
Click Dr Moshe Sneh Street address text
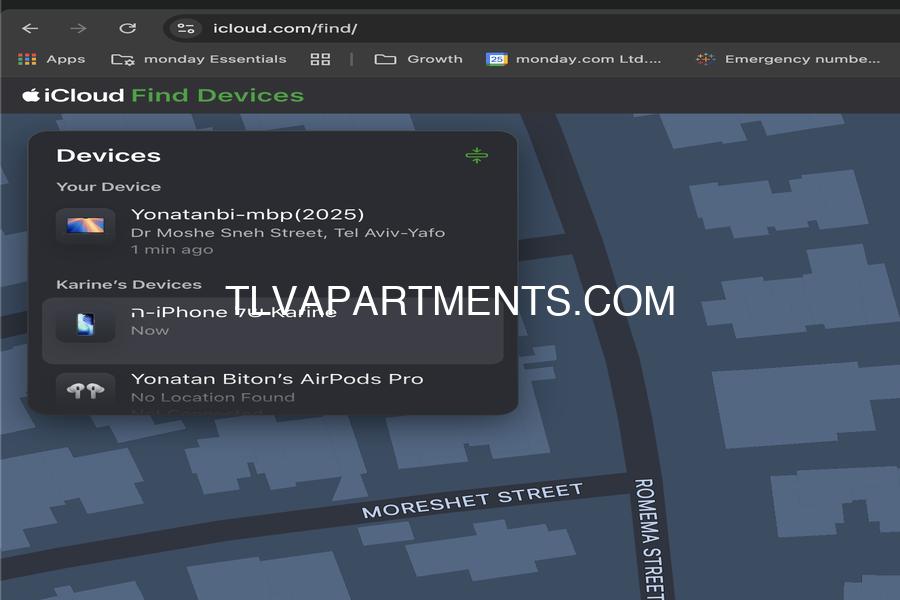(288, 233)
